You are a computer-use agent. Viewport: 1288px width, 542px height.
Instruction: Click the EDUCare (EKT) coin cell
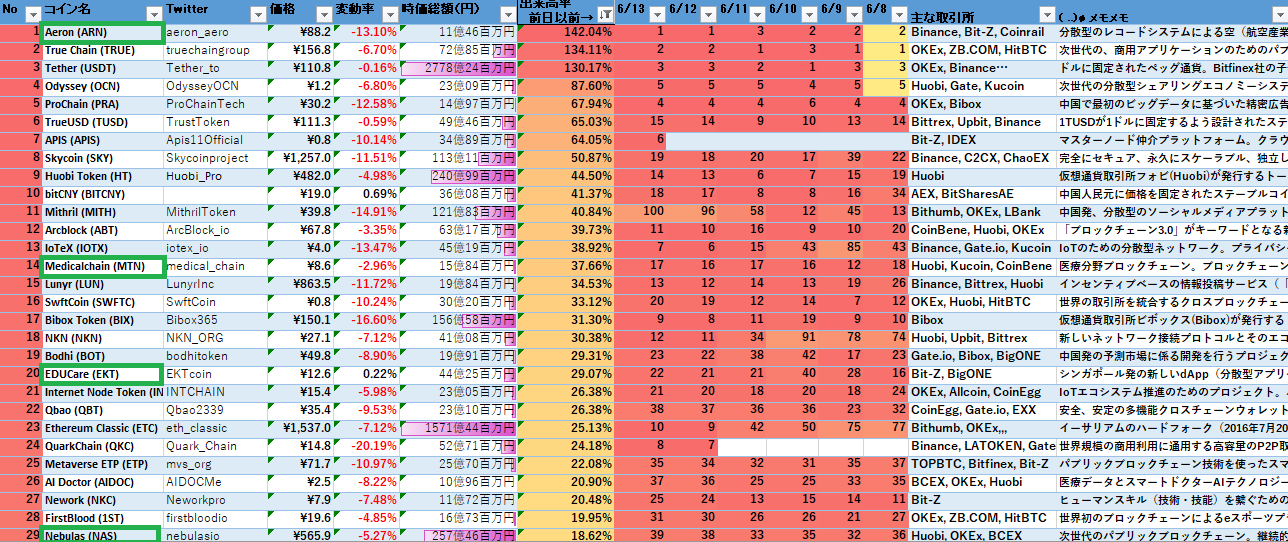coord(101,374)
